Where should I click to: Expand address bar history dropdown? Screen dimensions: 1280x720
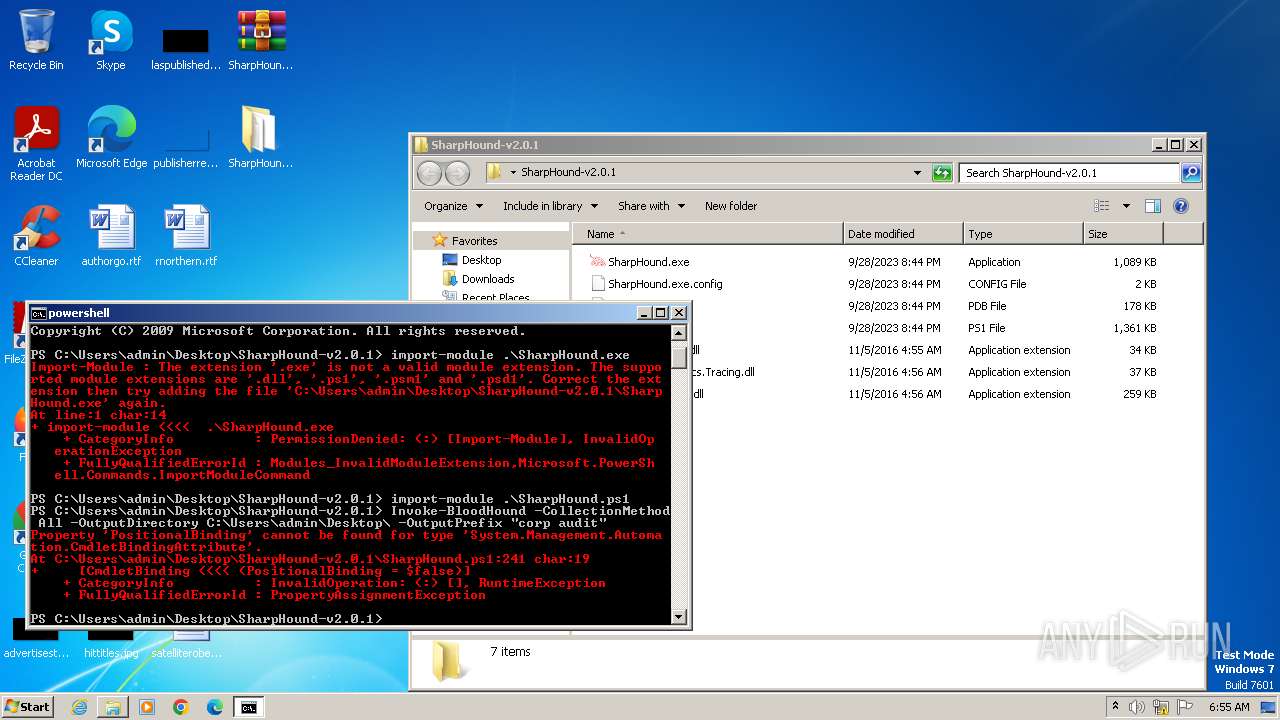click(x=917, y=173)
